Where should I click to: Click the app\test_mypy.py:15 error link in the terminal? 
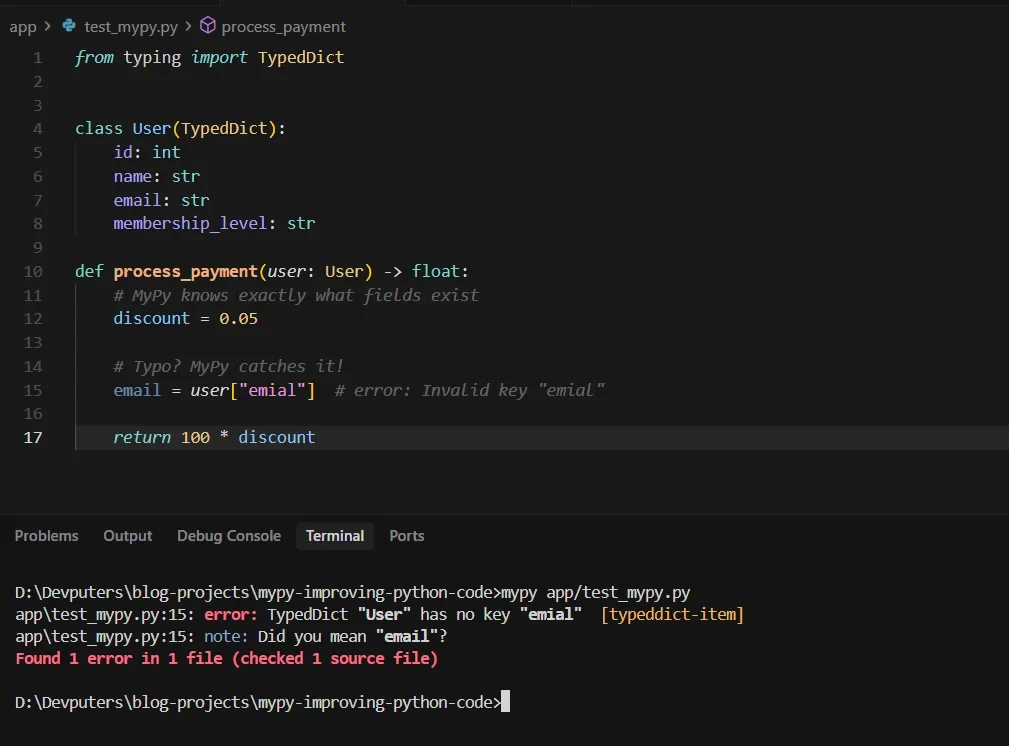pyautogui.click(x=105, y=615)
